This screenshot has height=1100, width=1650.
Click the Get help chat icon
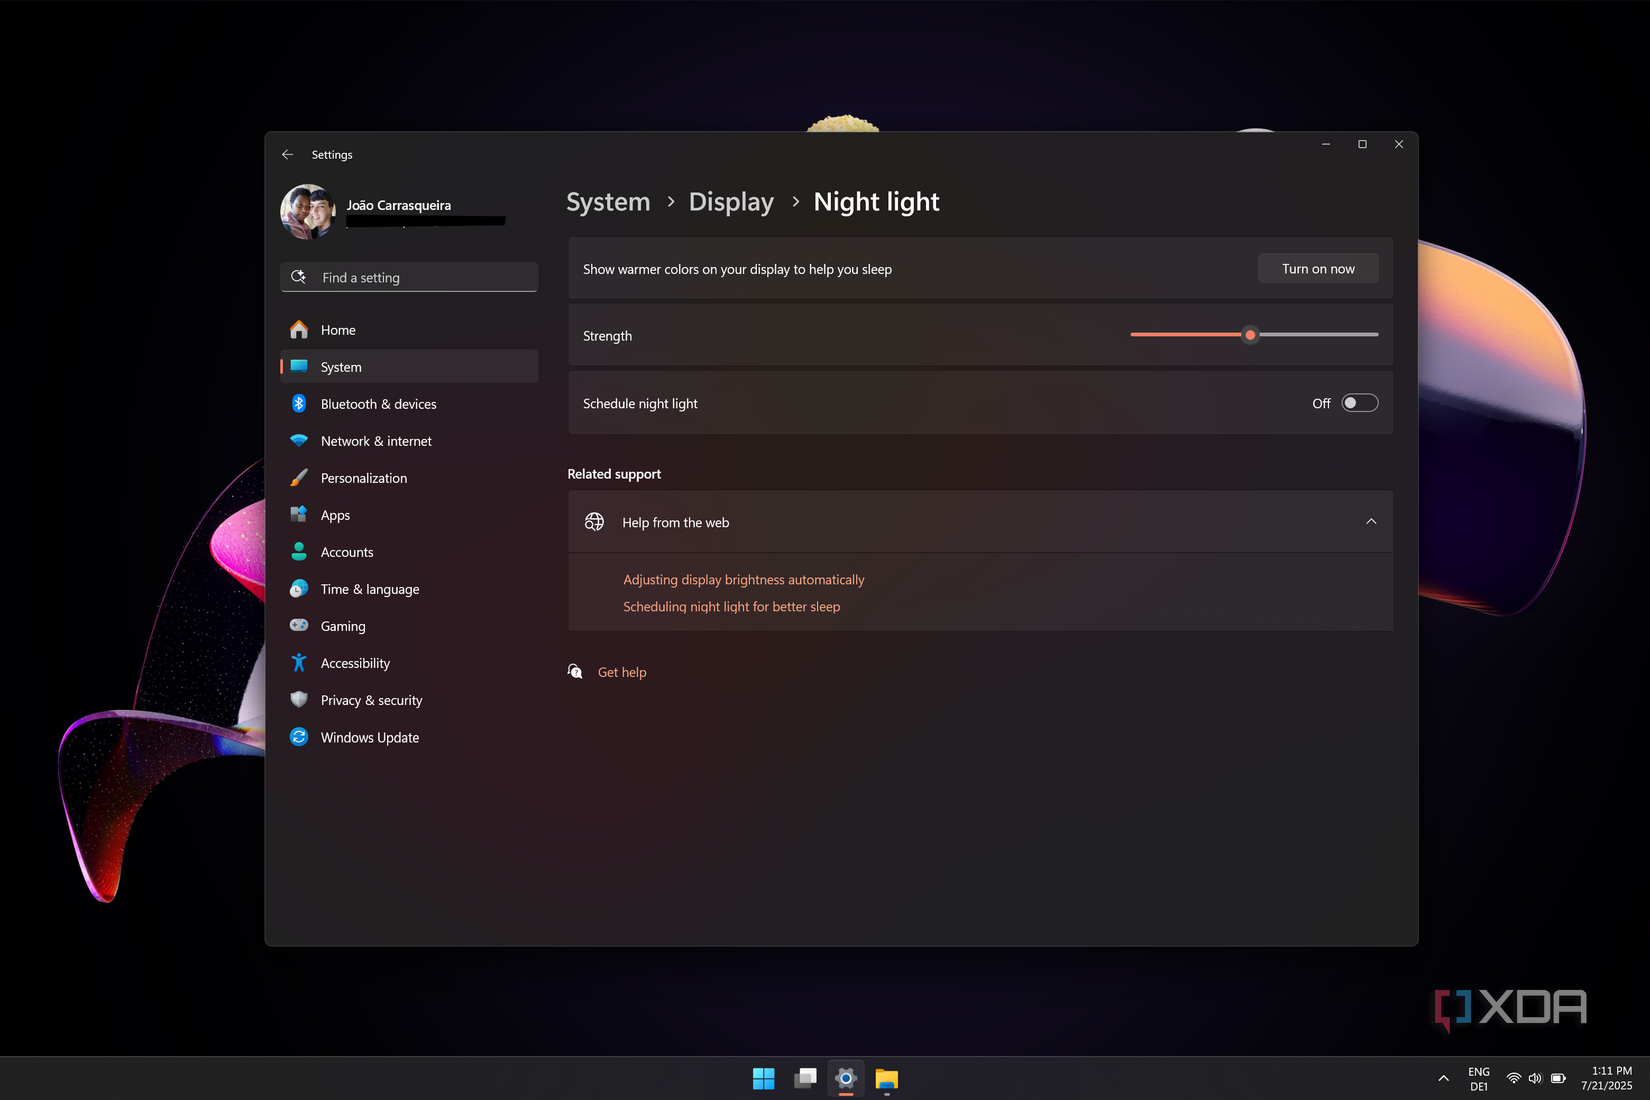[x=575, y=672]
